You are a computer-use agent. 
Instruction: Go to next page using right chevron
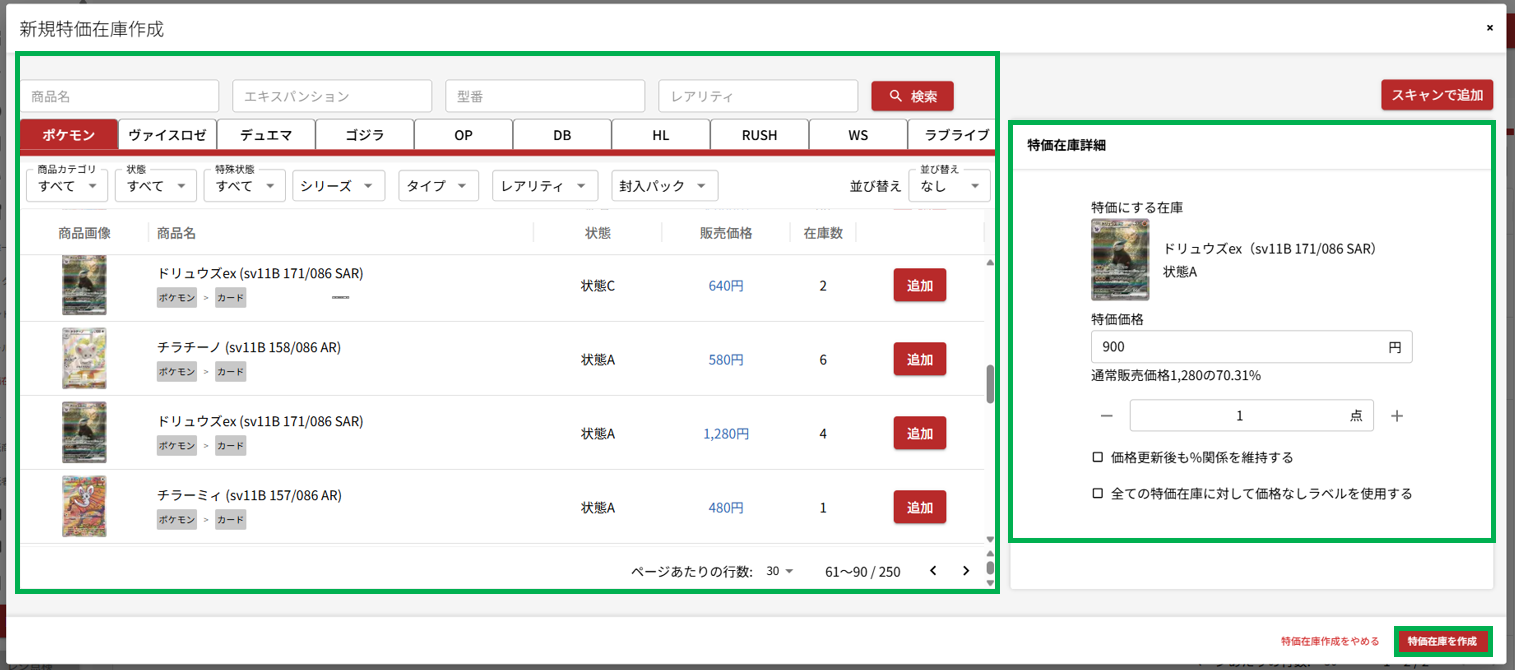click(965, 571)
